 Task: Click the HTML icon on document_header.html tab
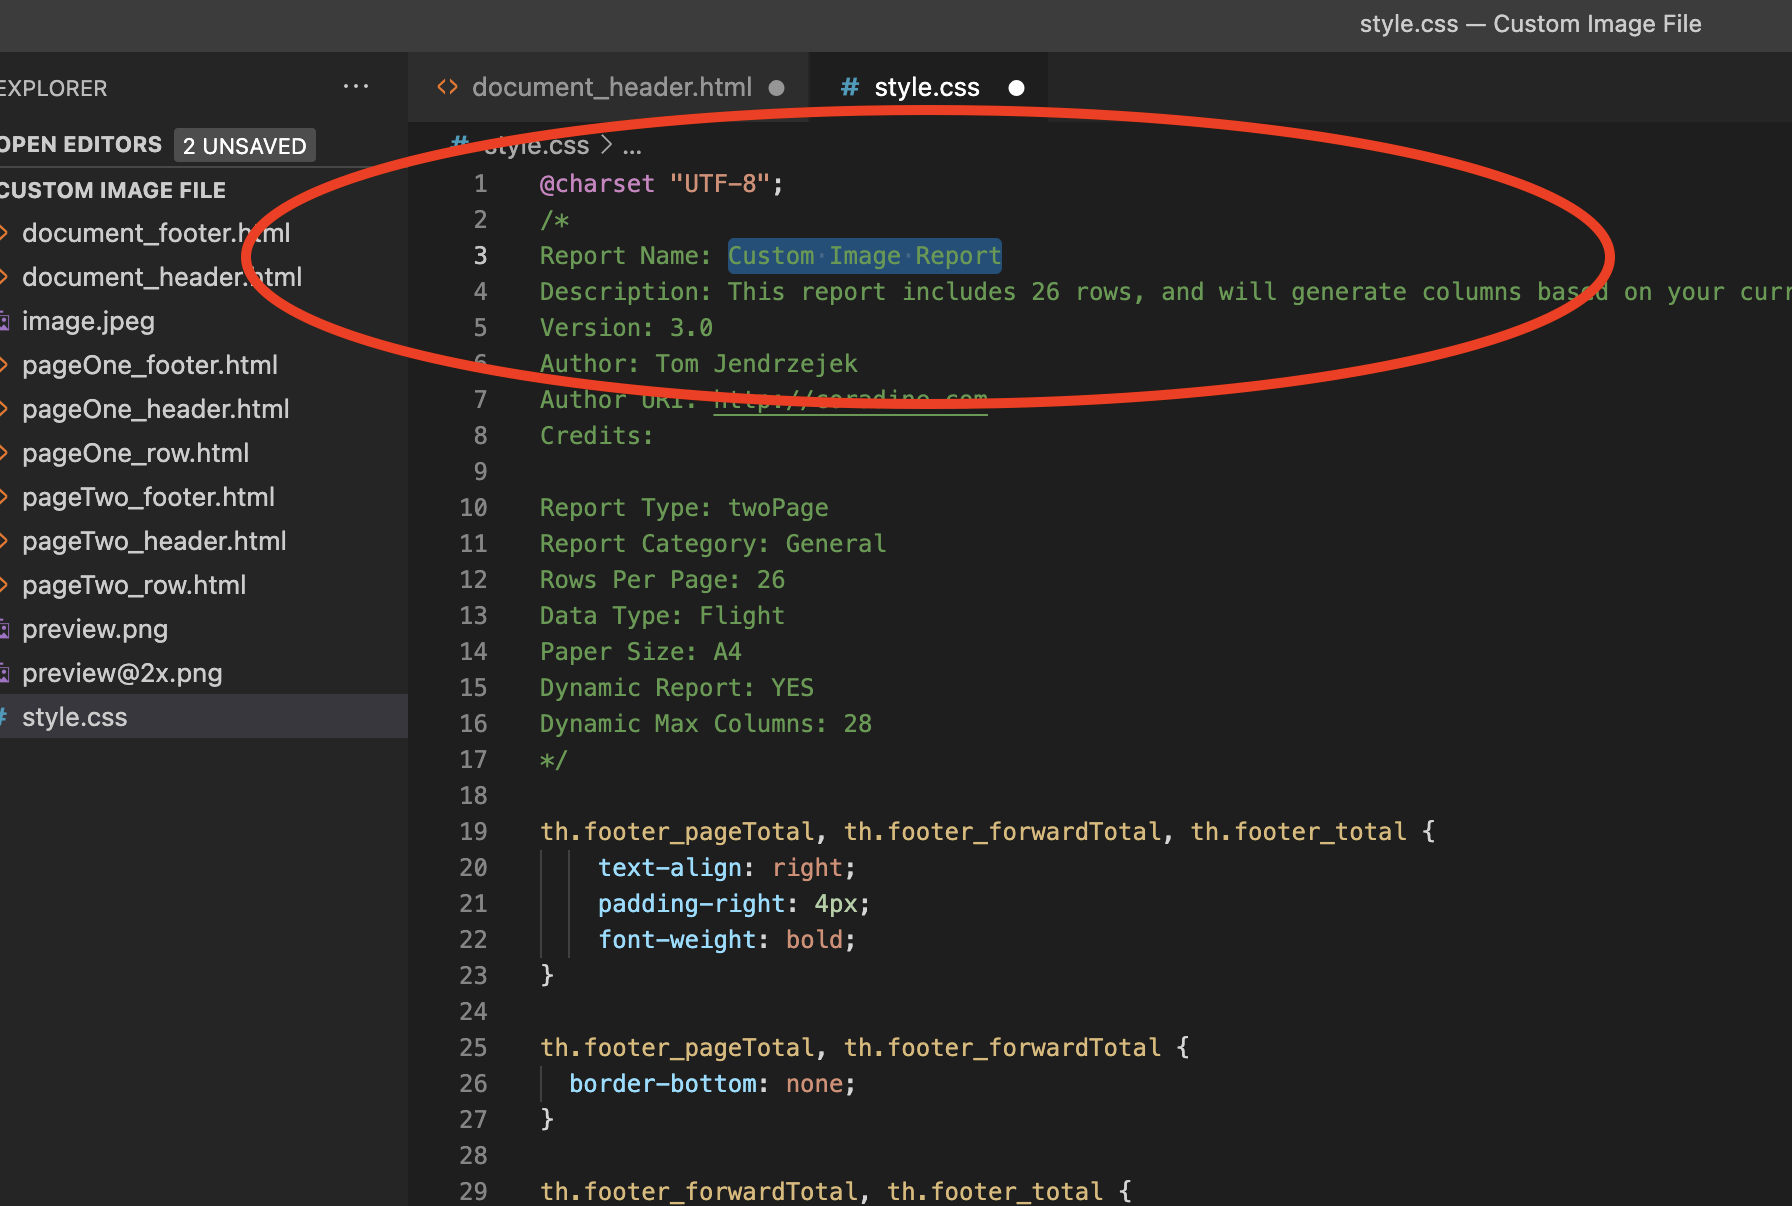[447, 88]
